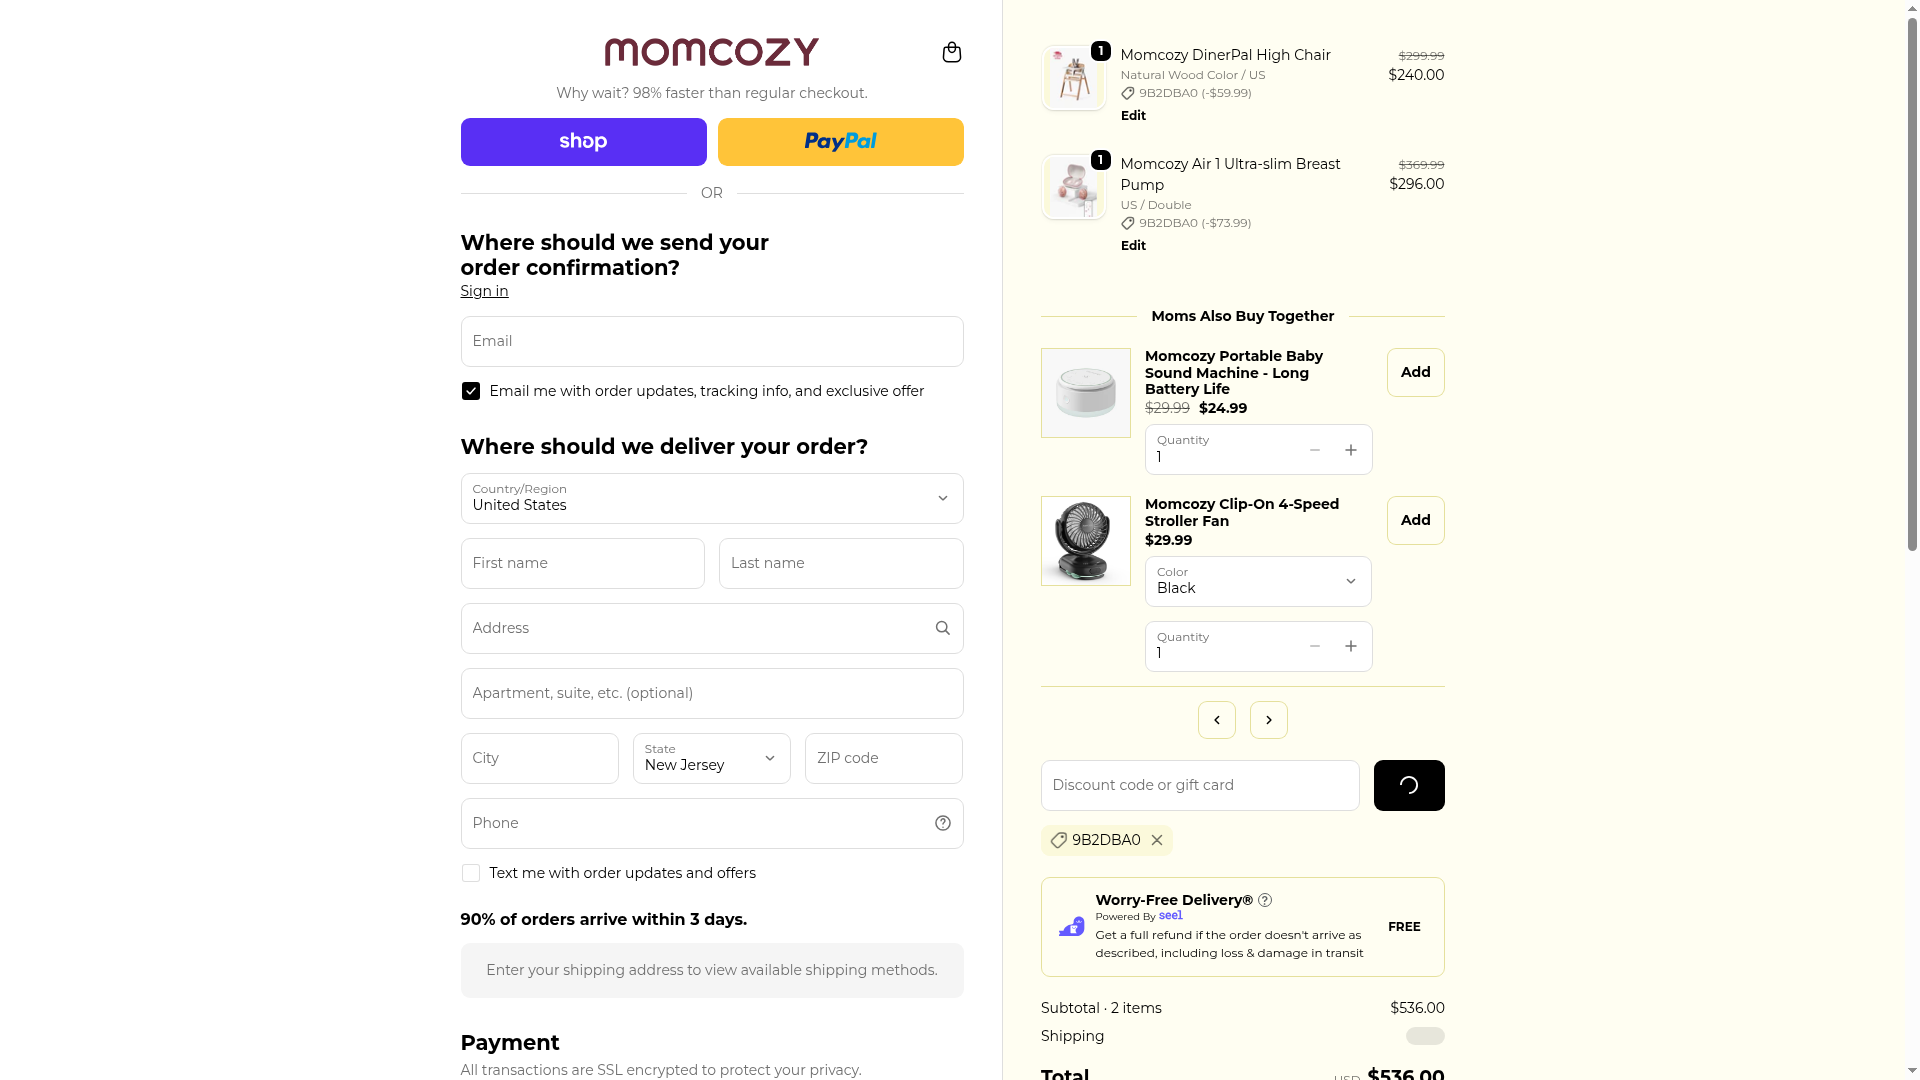The width and height of the screenshot is (1920, 1080).
Task: Click the Email input field
Action: (711, 341)
